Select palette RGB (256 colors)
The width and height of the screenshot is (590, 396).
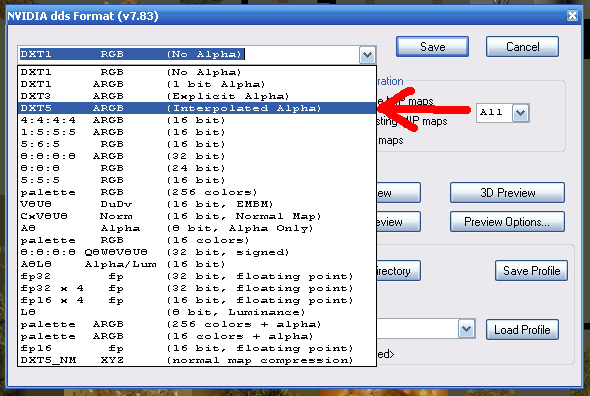point(197,192)
